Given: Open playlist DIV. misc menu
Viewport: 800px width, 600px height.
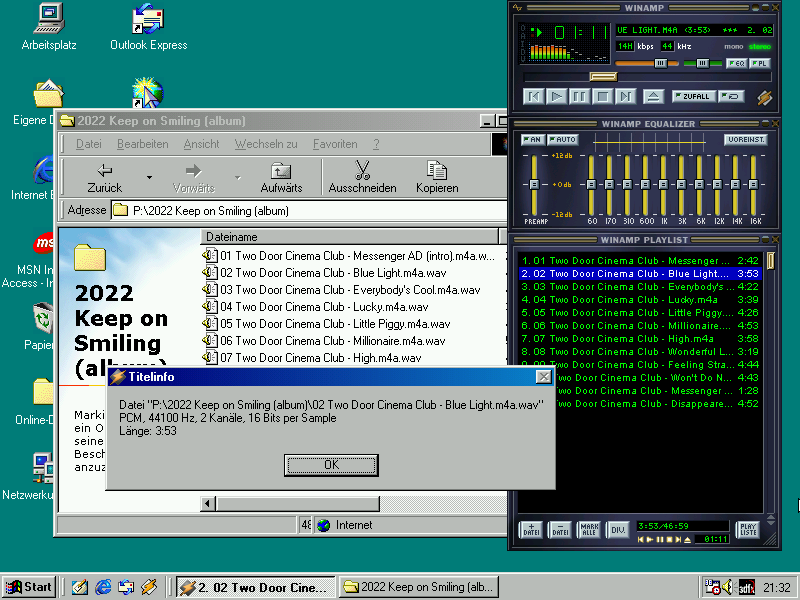Looking at the screenshot, I should pyautogui.click(x=618, y=530).
